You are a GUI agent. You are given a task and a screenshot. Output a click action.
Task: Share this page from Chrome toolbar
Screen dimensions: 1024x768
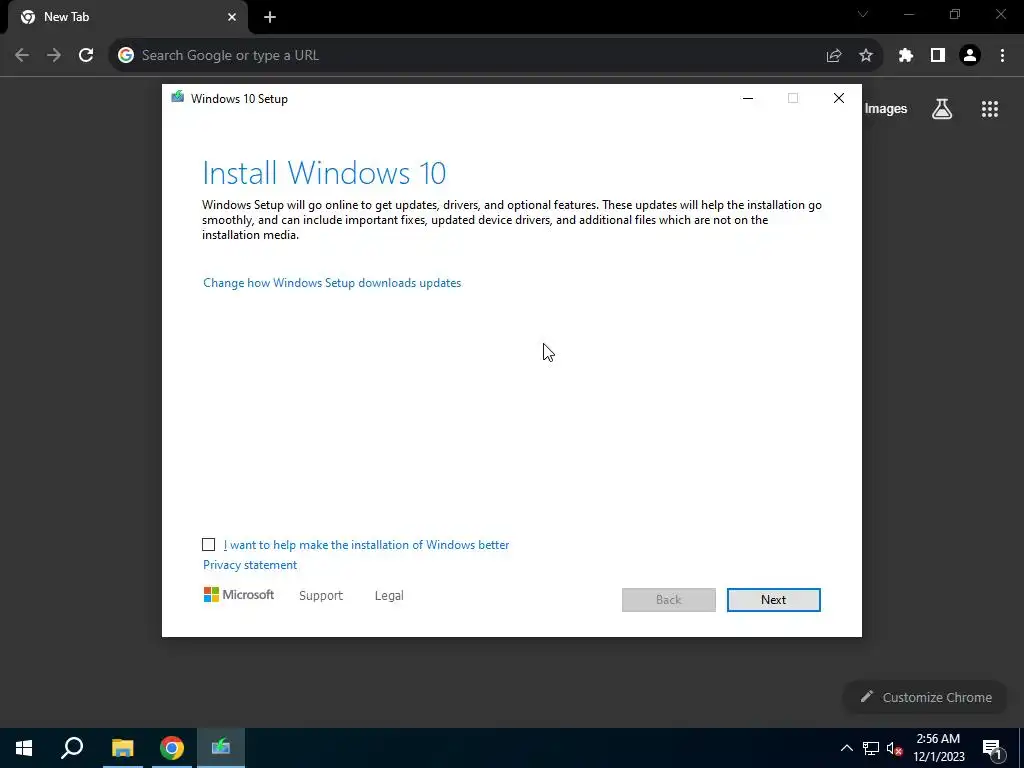(x=833, y=56)
